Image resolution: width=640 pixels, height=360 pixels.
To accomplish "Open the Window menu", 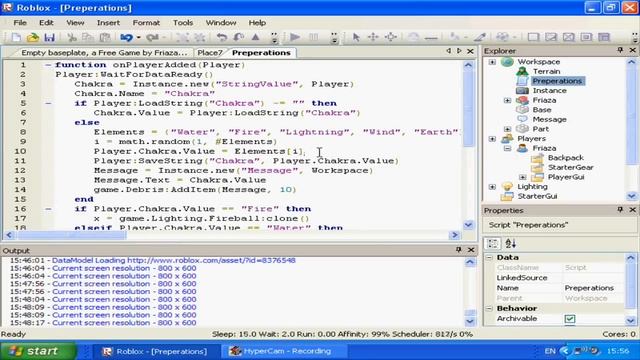I will click(221, 23).
